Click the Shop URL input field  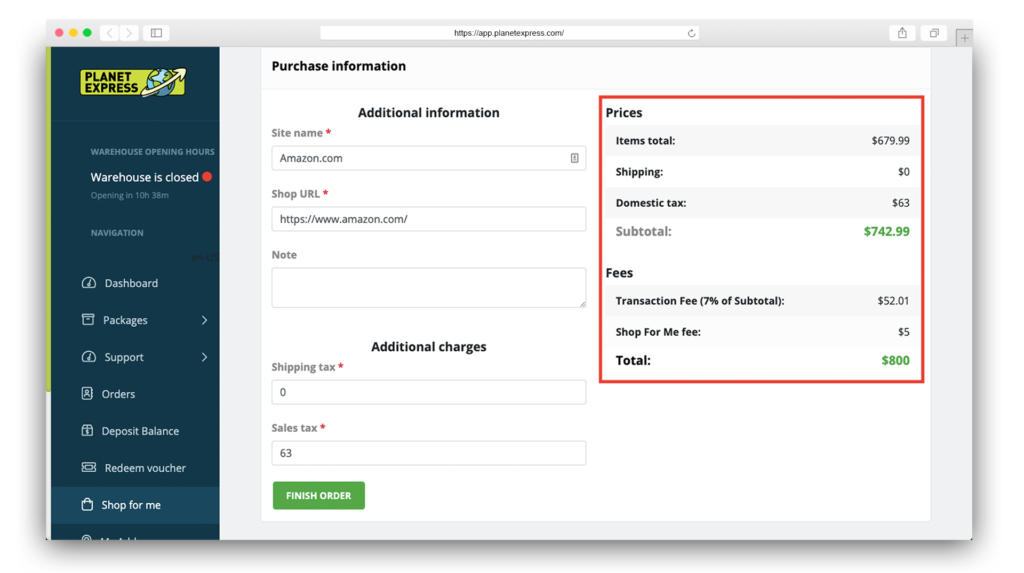pyautogui.click(x=428, y=219)
